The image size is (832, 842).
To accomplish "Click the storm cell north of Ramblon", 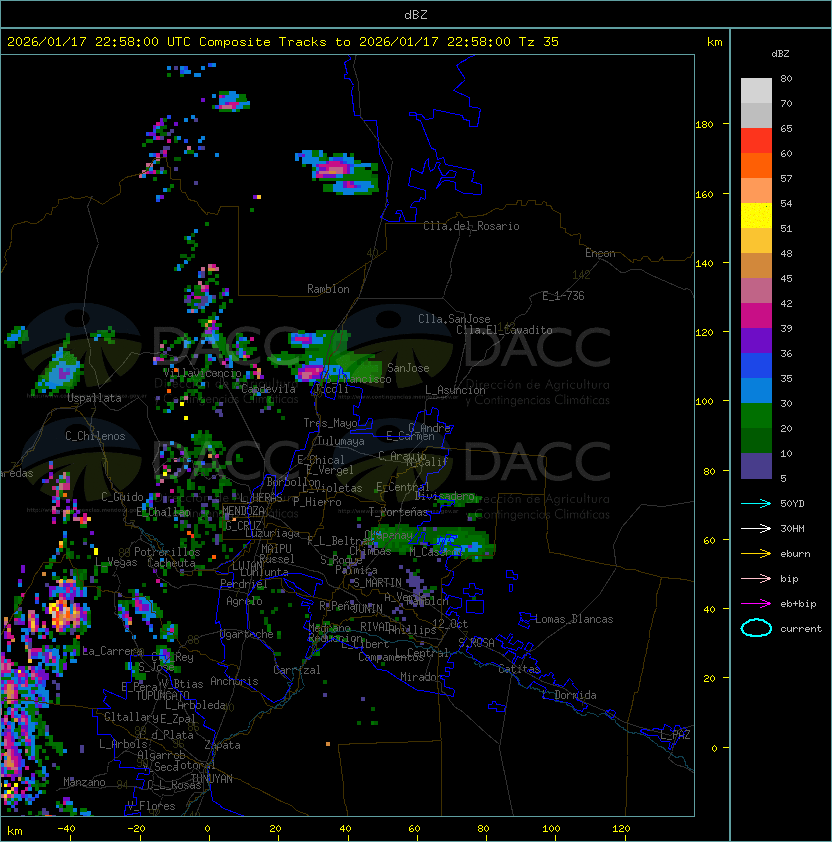I will coord(337,172).
